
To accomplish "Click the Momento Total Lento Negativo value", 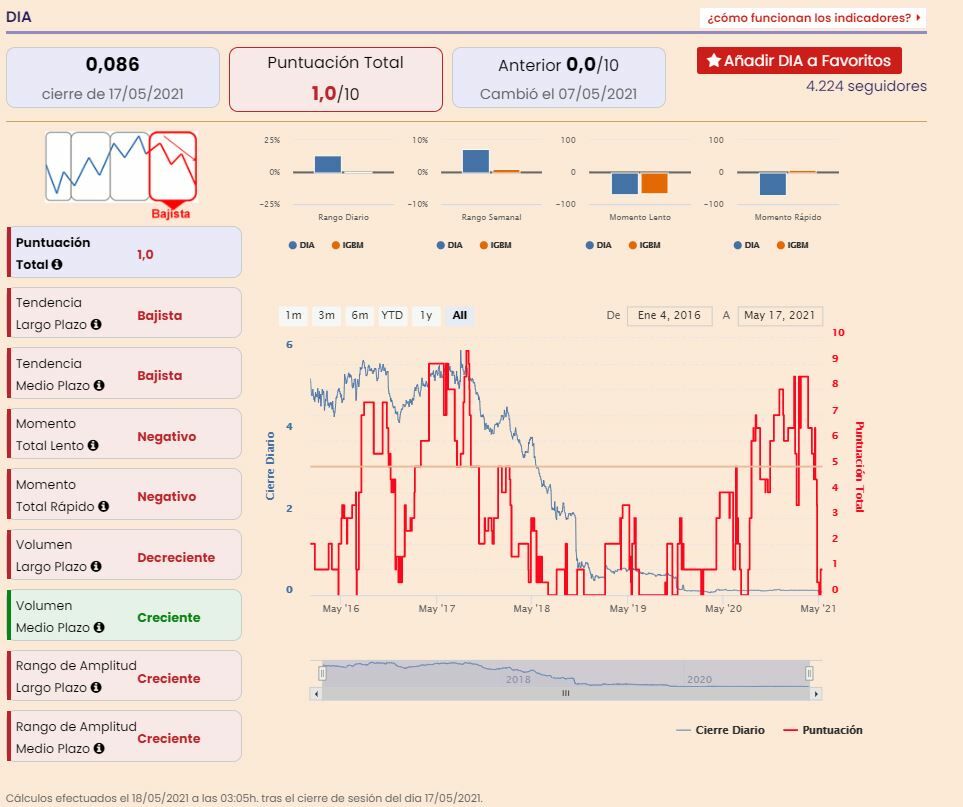I will click(x=167, y=436).
